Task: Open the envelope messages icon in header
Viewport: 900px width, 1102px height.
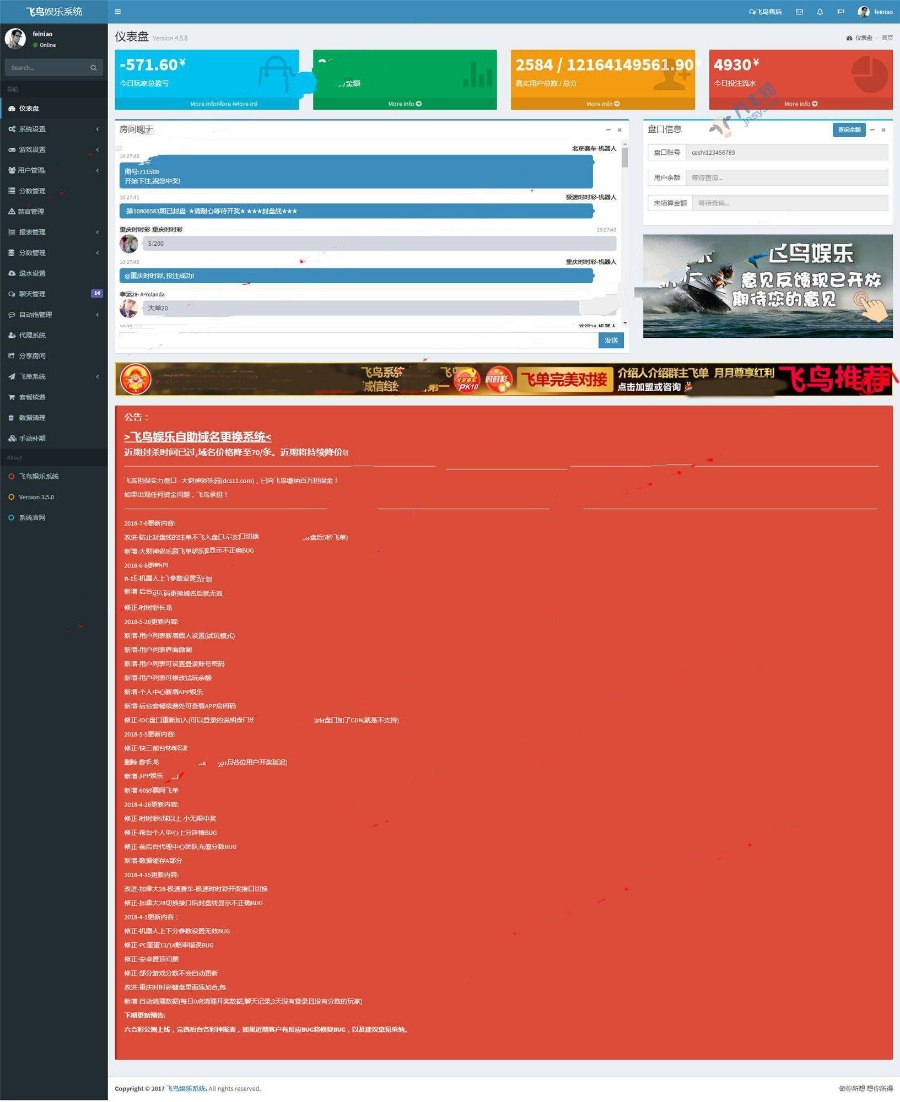Action: point(800,12)
